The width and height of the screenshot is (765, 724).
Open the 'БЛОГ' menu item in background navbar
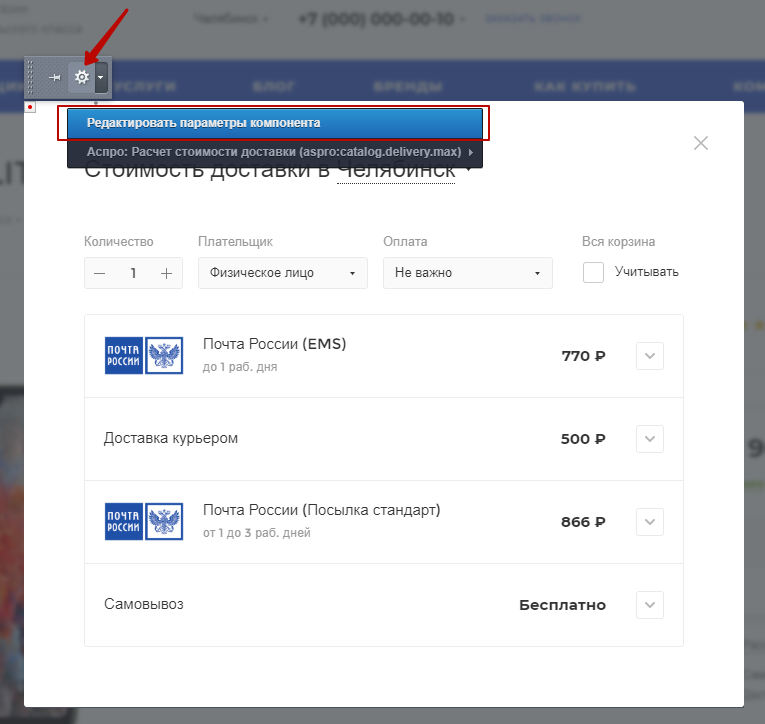coord(274,87)
